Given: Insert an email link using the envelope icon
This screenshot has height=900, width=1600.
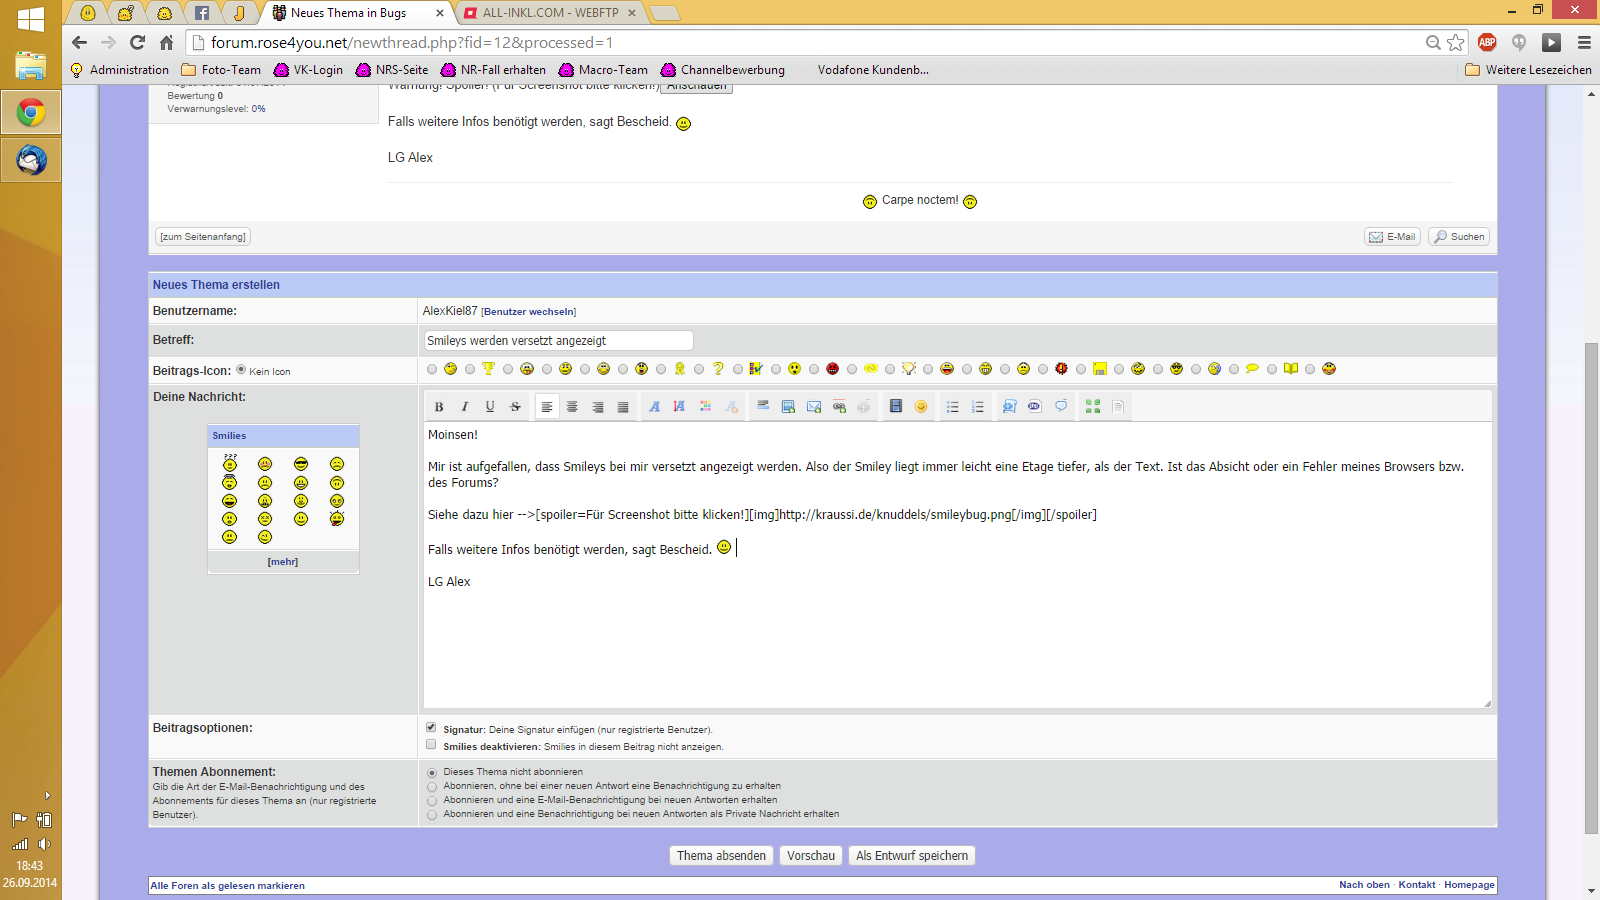Looking at the screenshot, I should (812, 406).
